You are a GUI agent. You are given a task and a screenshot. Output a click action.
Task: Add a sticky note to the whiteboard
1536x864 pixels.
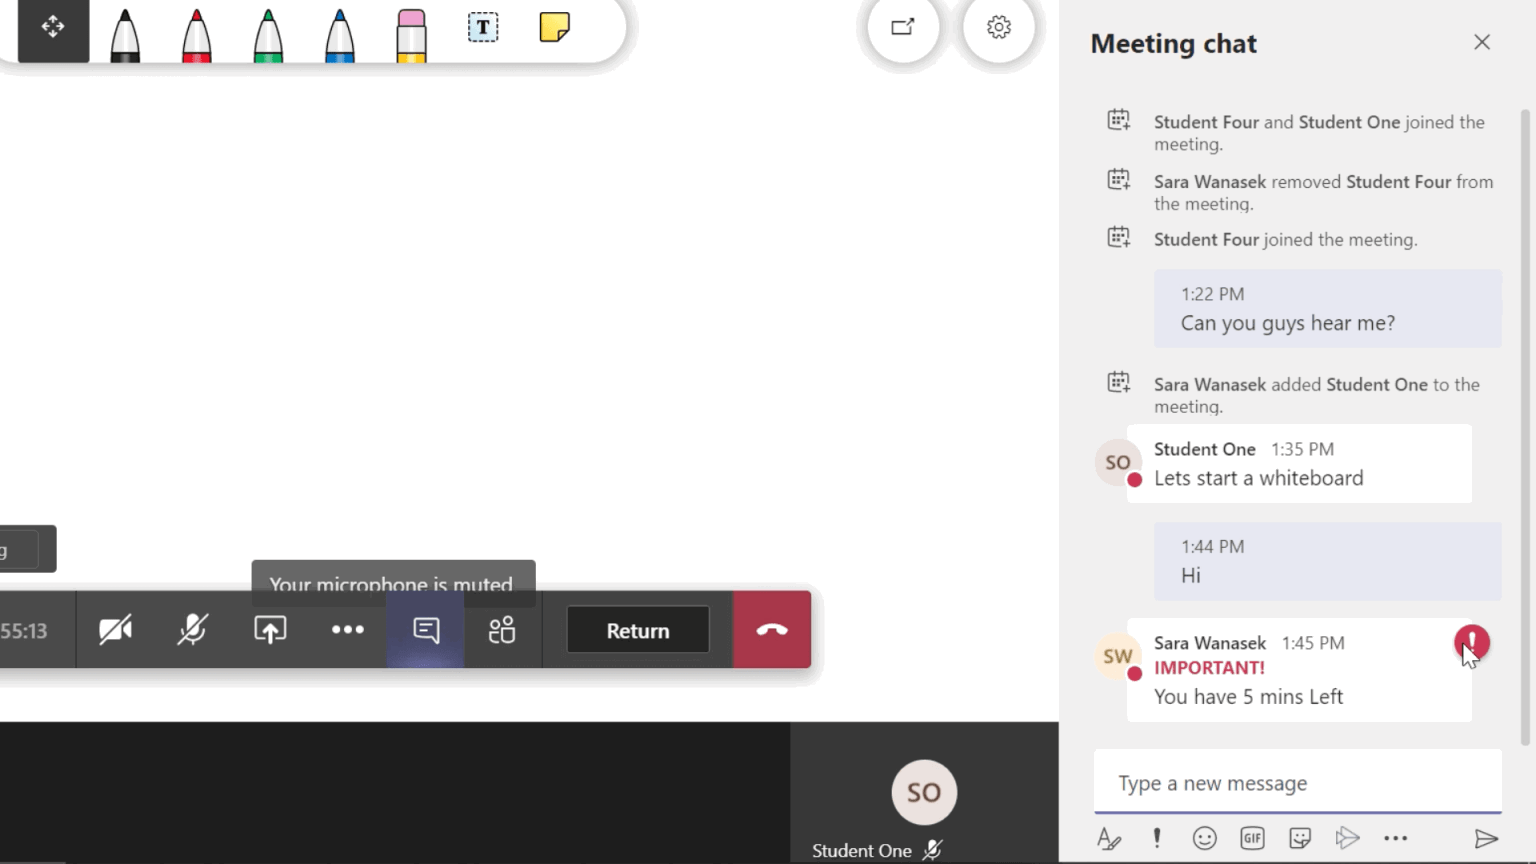[554, 29]
